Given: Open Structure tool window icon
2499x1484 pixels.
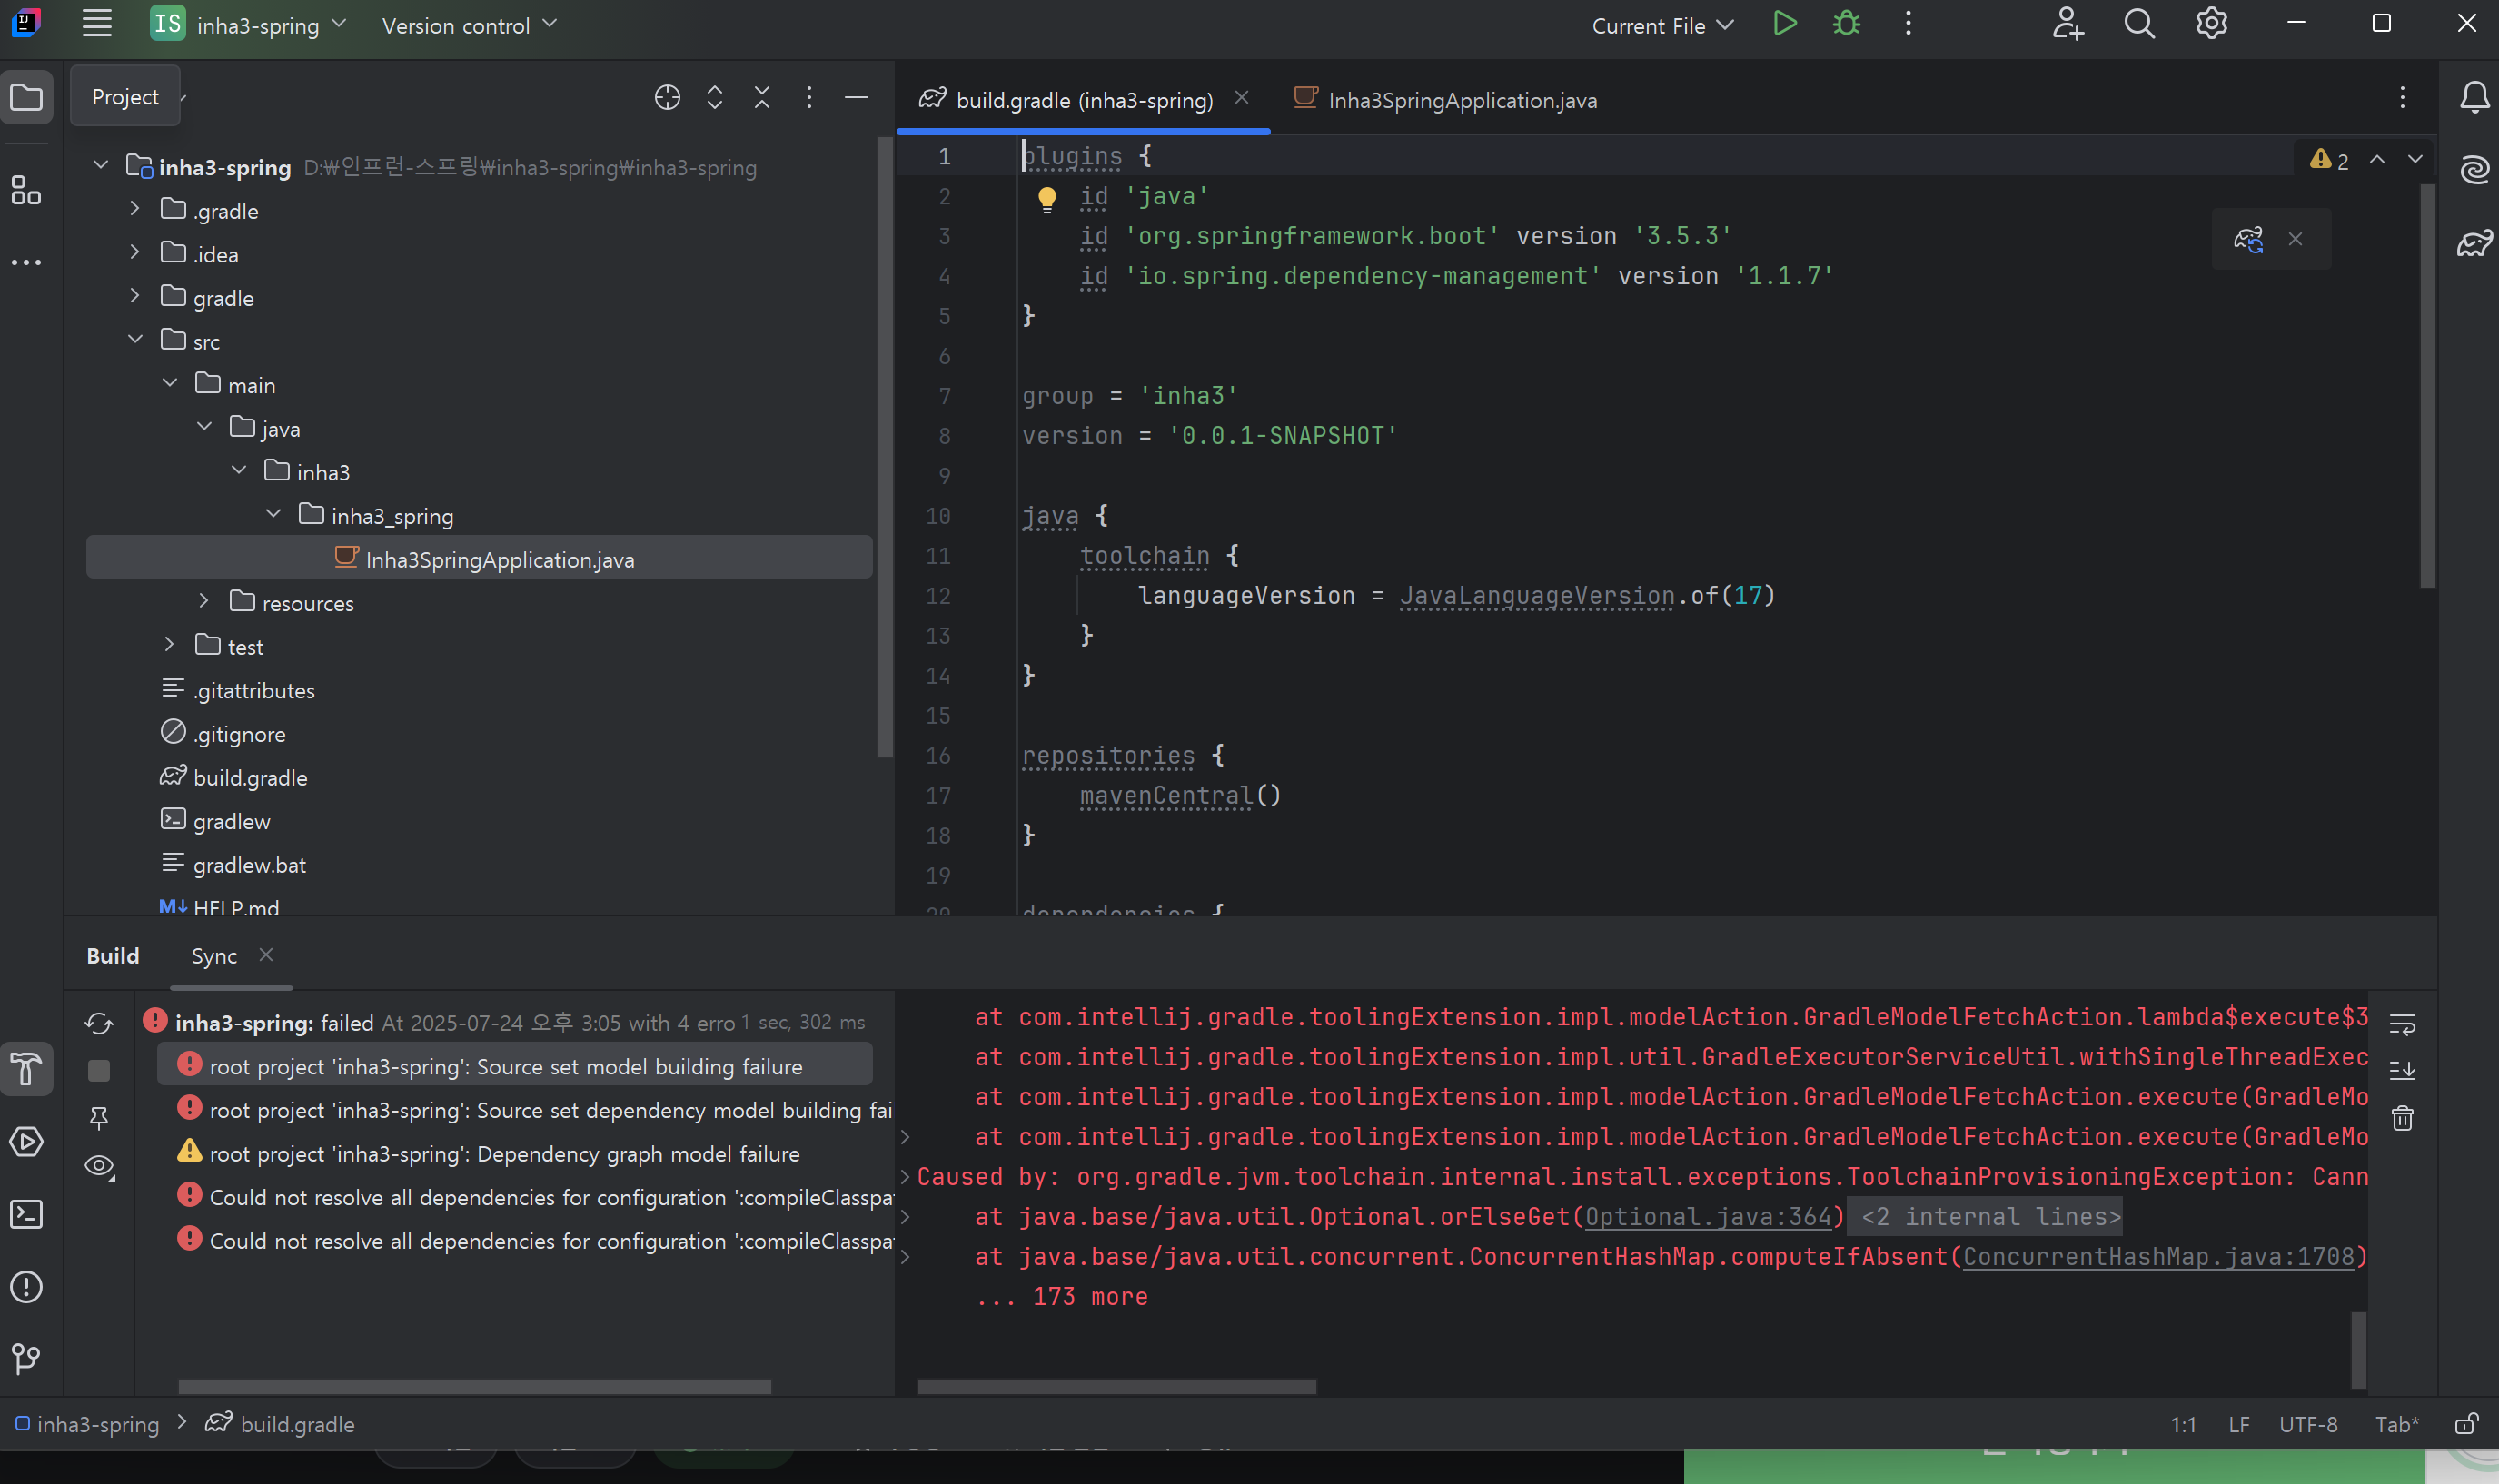Looking at the screenshot, I should point(27,190).
